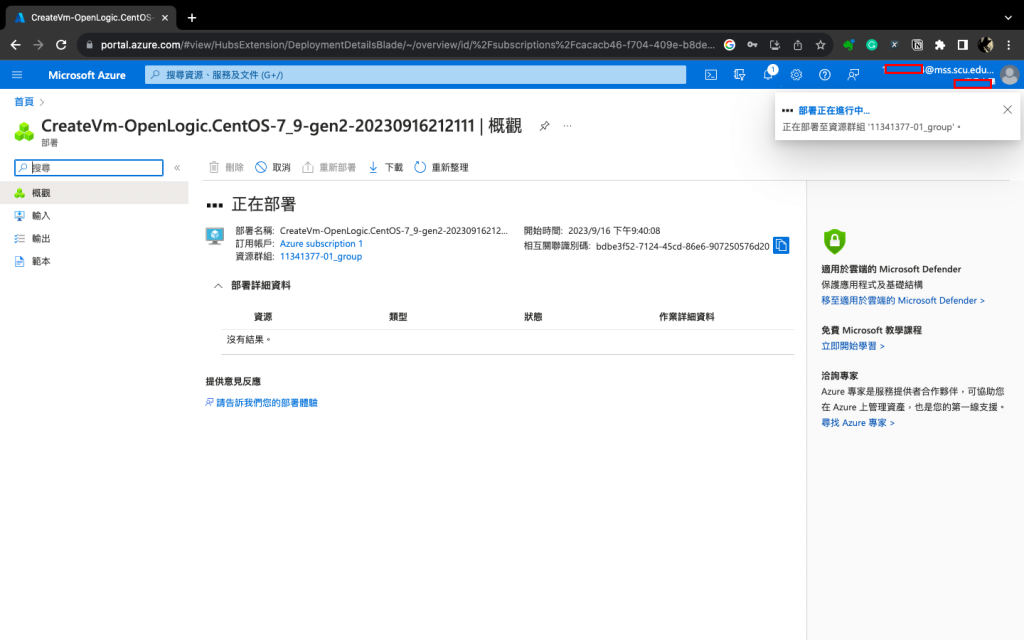This screenshot has height=640, width=1024.
Task: Dismiss the 部署正在進行中 notification
Action: pyautogui.click(x=1007, y=110)
